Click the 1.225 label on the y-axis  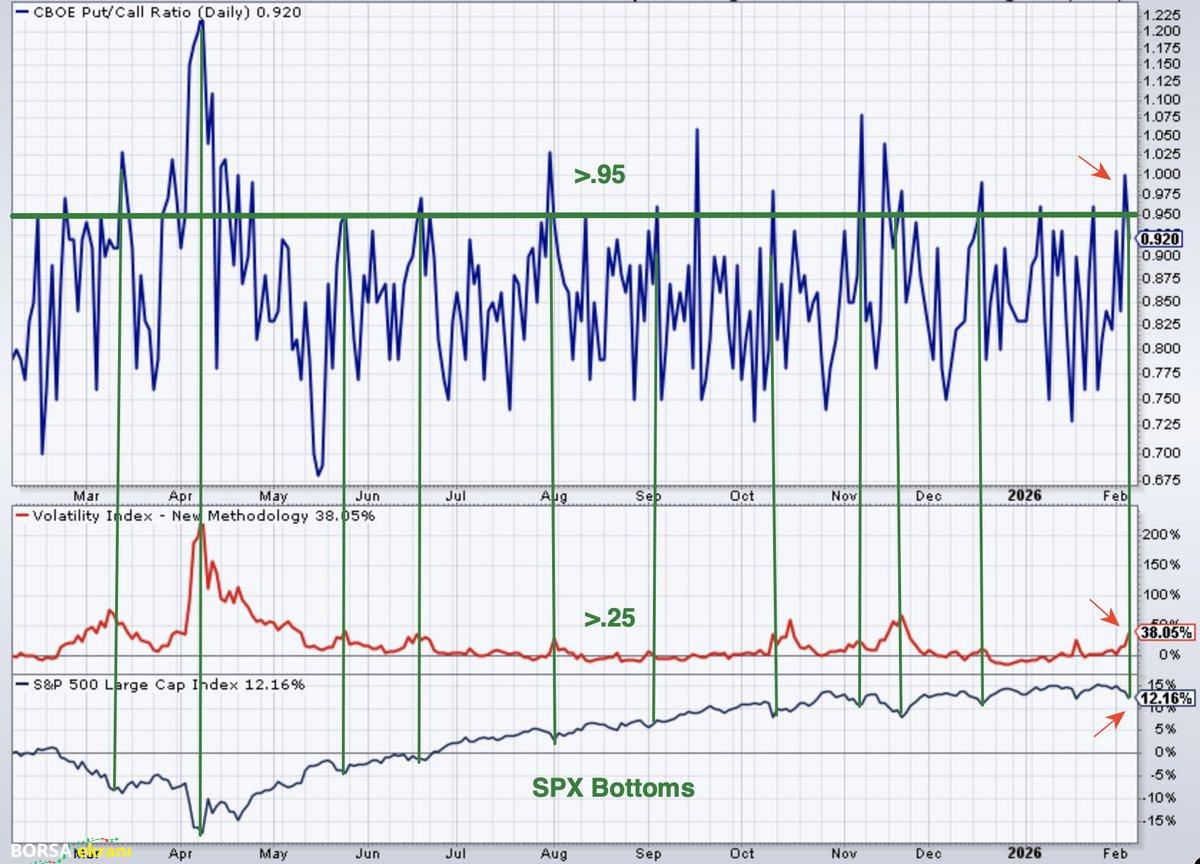click(1161, 15)
